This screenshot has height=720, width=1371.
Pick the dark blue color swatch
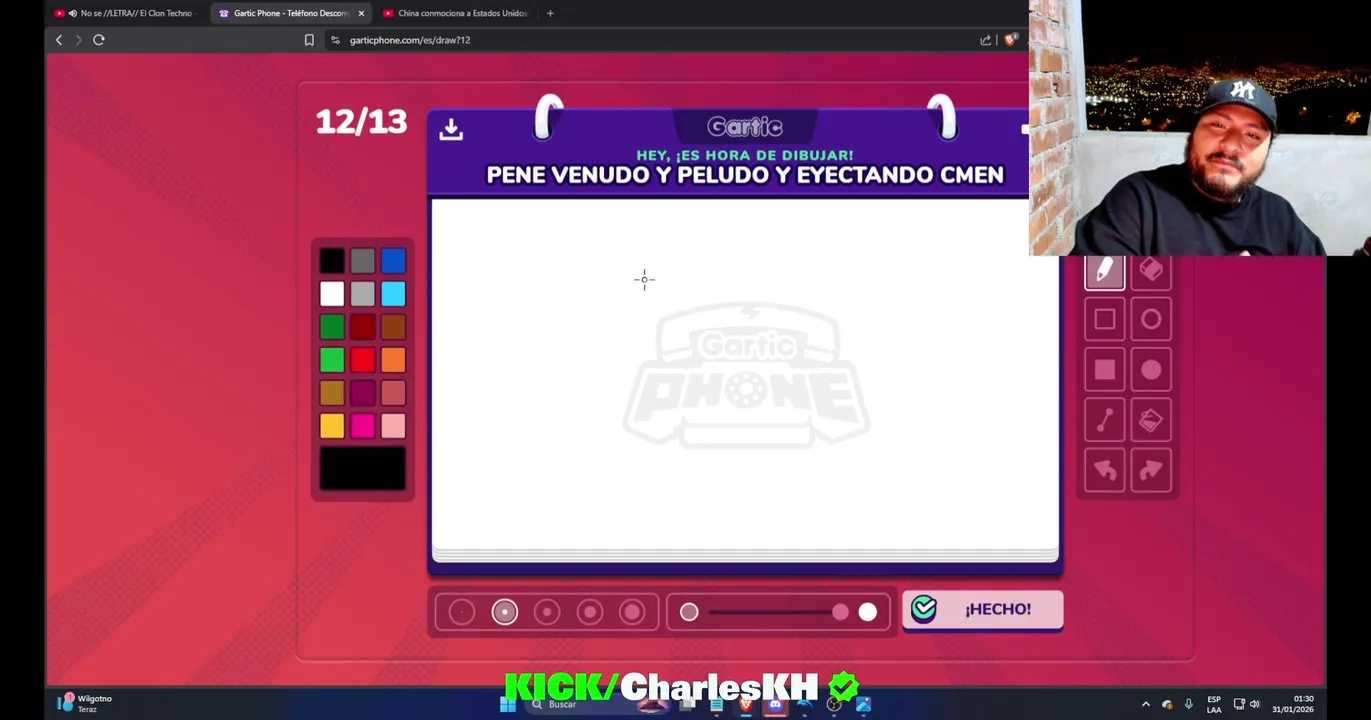[393, 261]
